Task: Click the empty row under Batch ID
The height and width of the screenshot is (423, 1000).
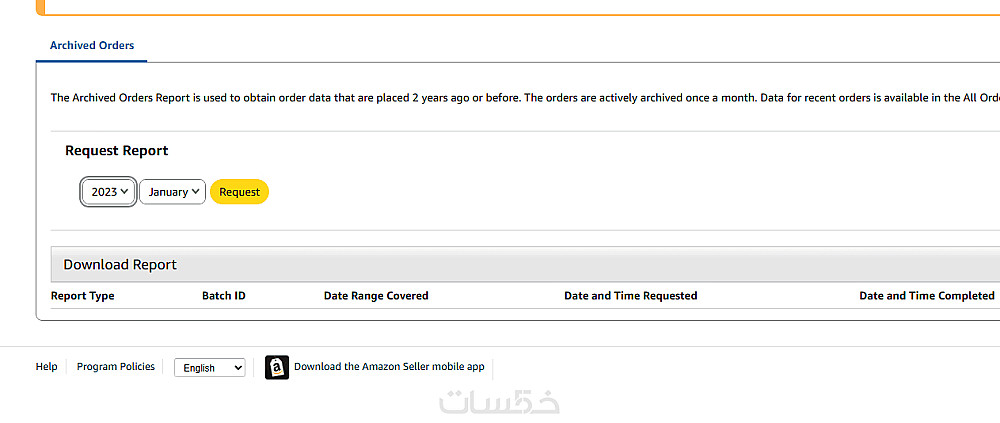Action: click(x=224, y=314)
